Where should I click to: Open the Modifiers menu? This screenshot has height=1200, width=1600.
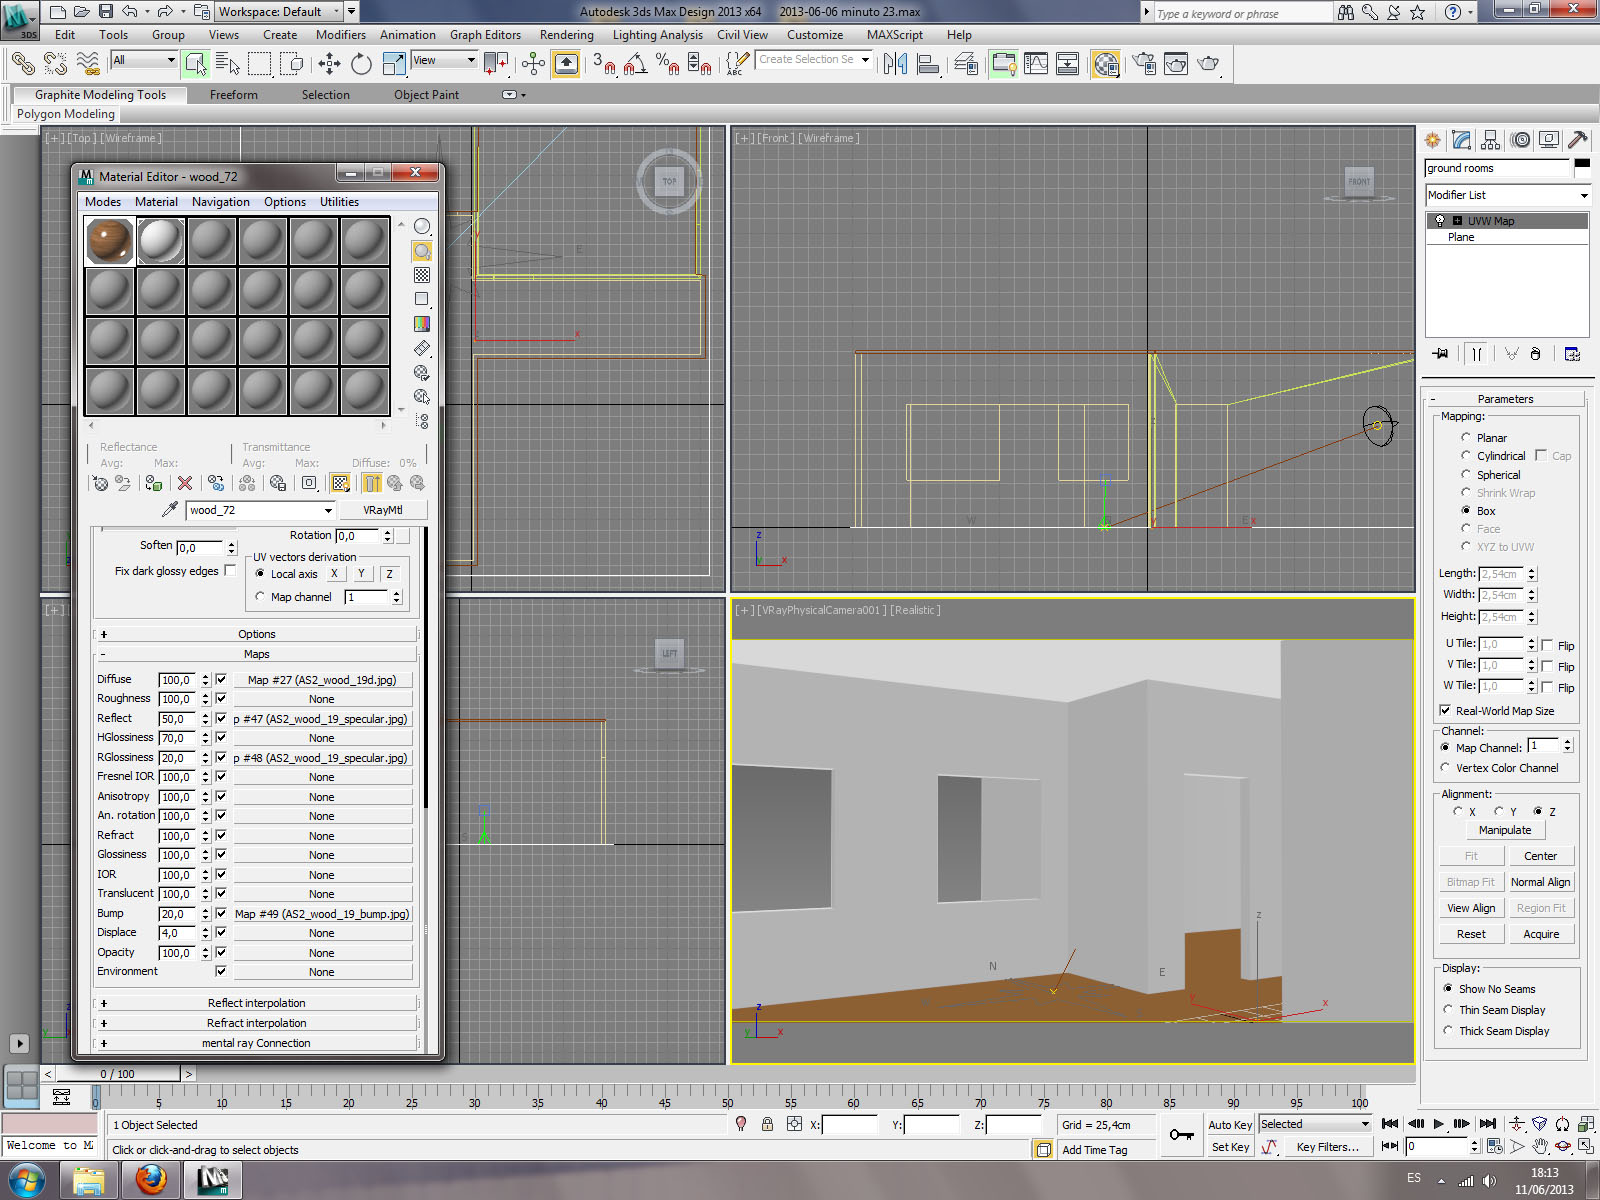point(341,35)
